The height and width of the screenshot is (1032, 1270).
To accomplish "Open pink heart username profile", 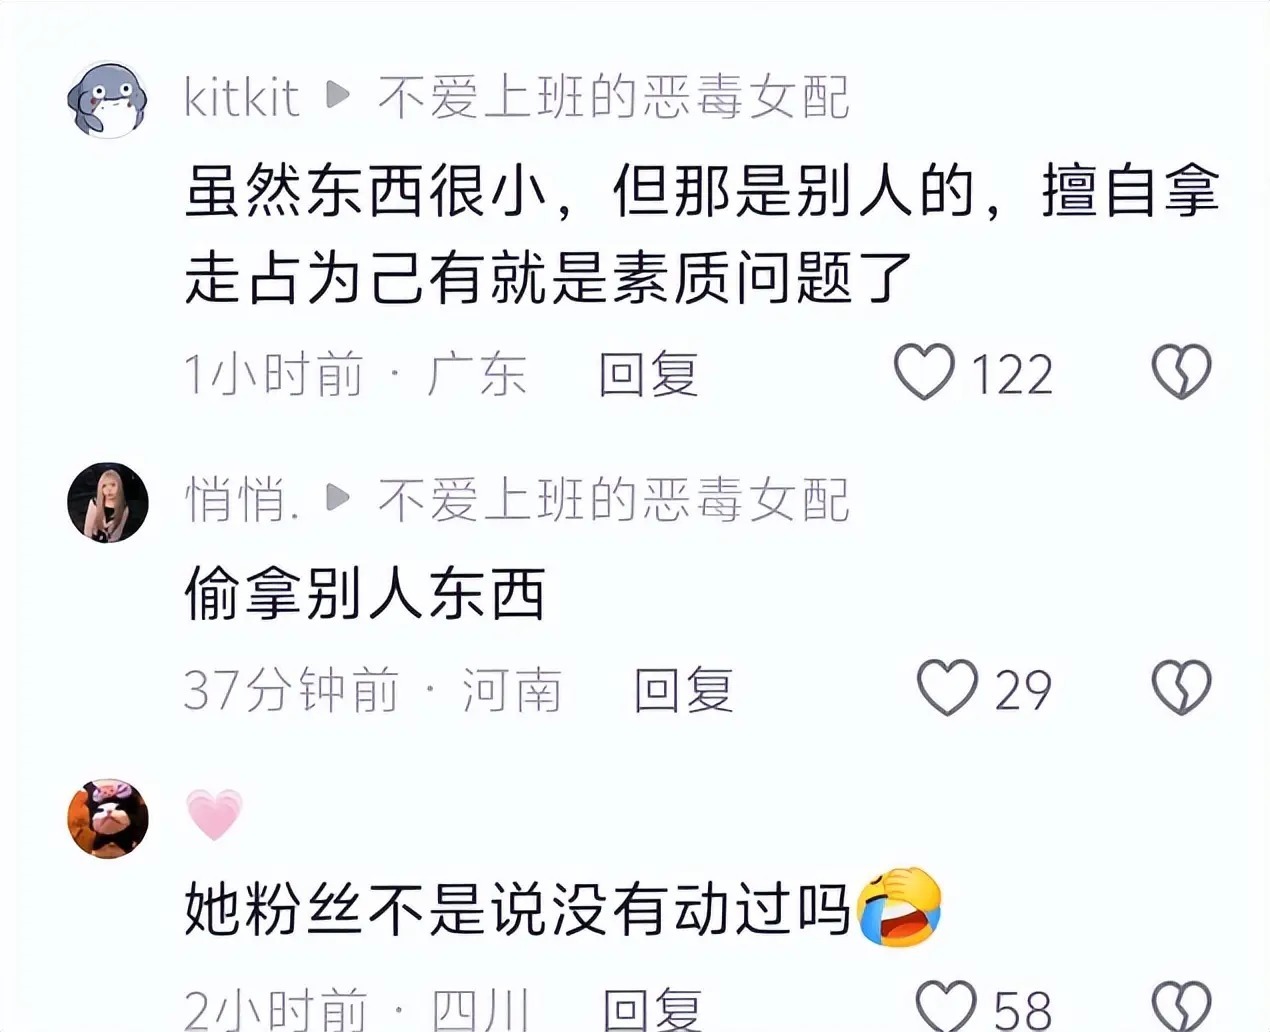I will point(214,814).
